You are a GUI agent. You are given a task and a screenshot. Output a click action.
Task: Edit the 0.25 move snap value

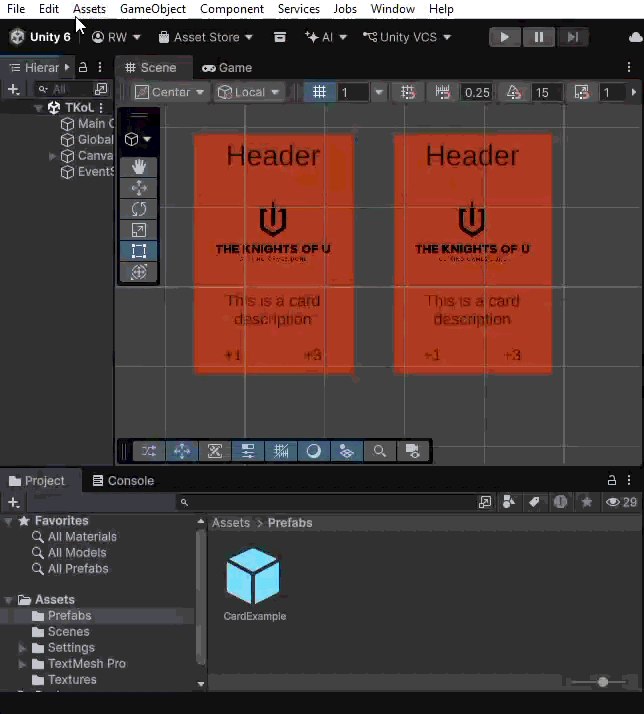(x=477, y=93)
